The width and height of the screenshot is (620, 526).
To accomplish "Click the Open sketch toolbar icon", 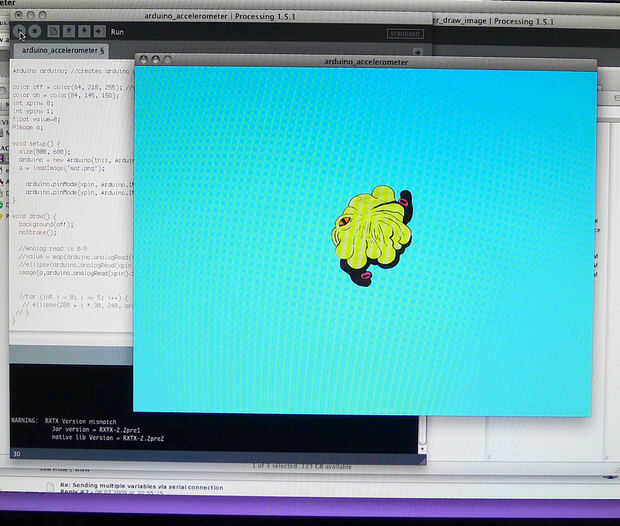I will coord(69,31).
